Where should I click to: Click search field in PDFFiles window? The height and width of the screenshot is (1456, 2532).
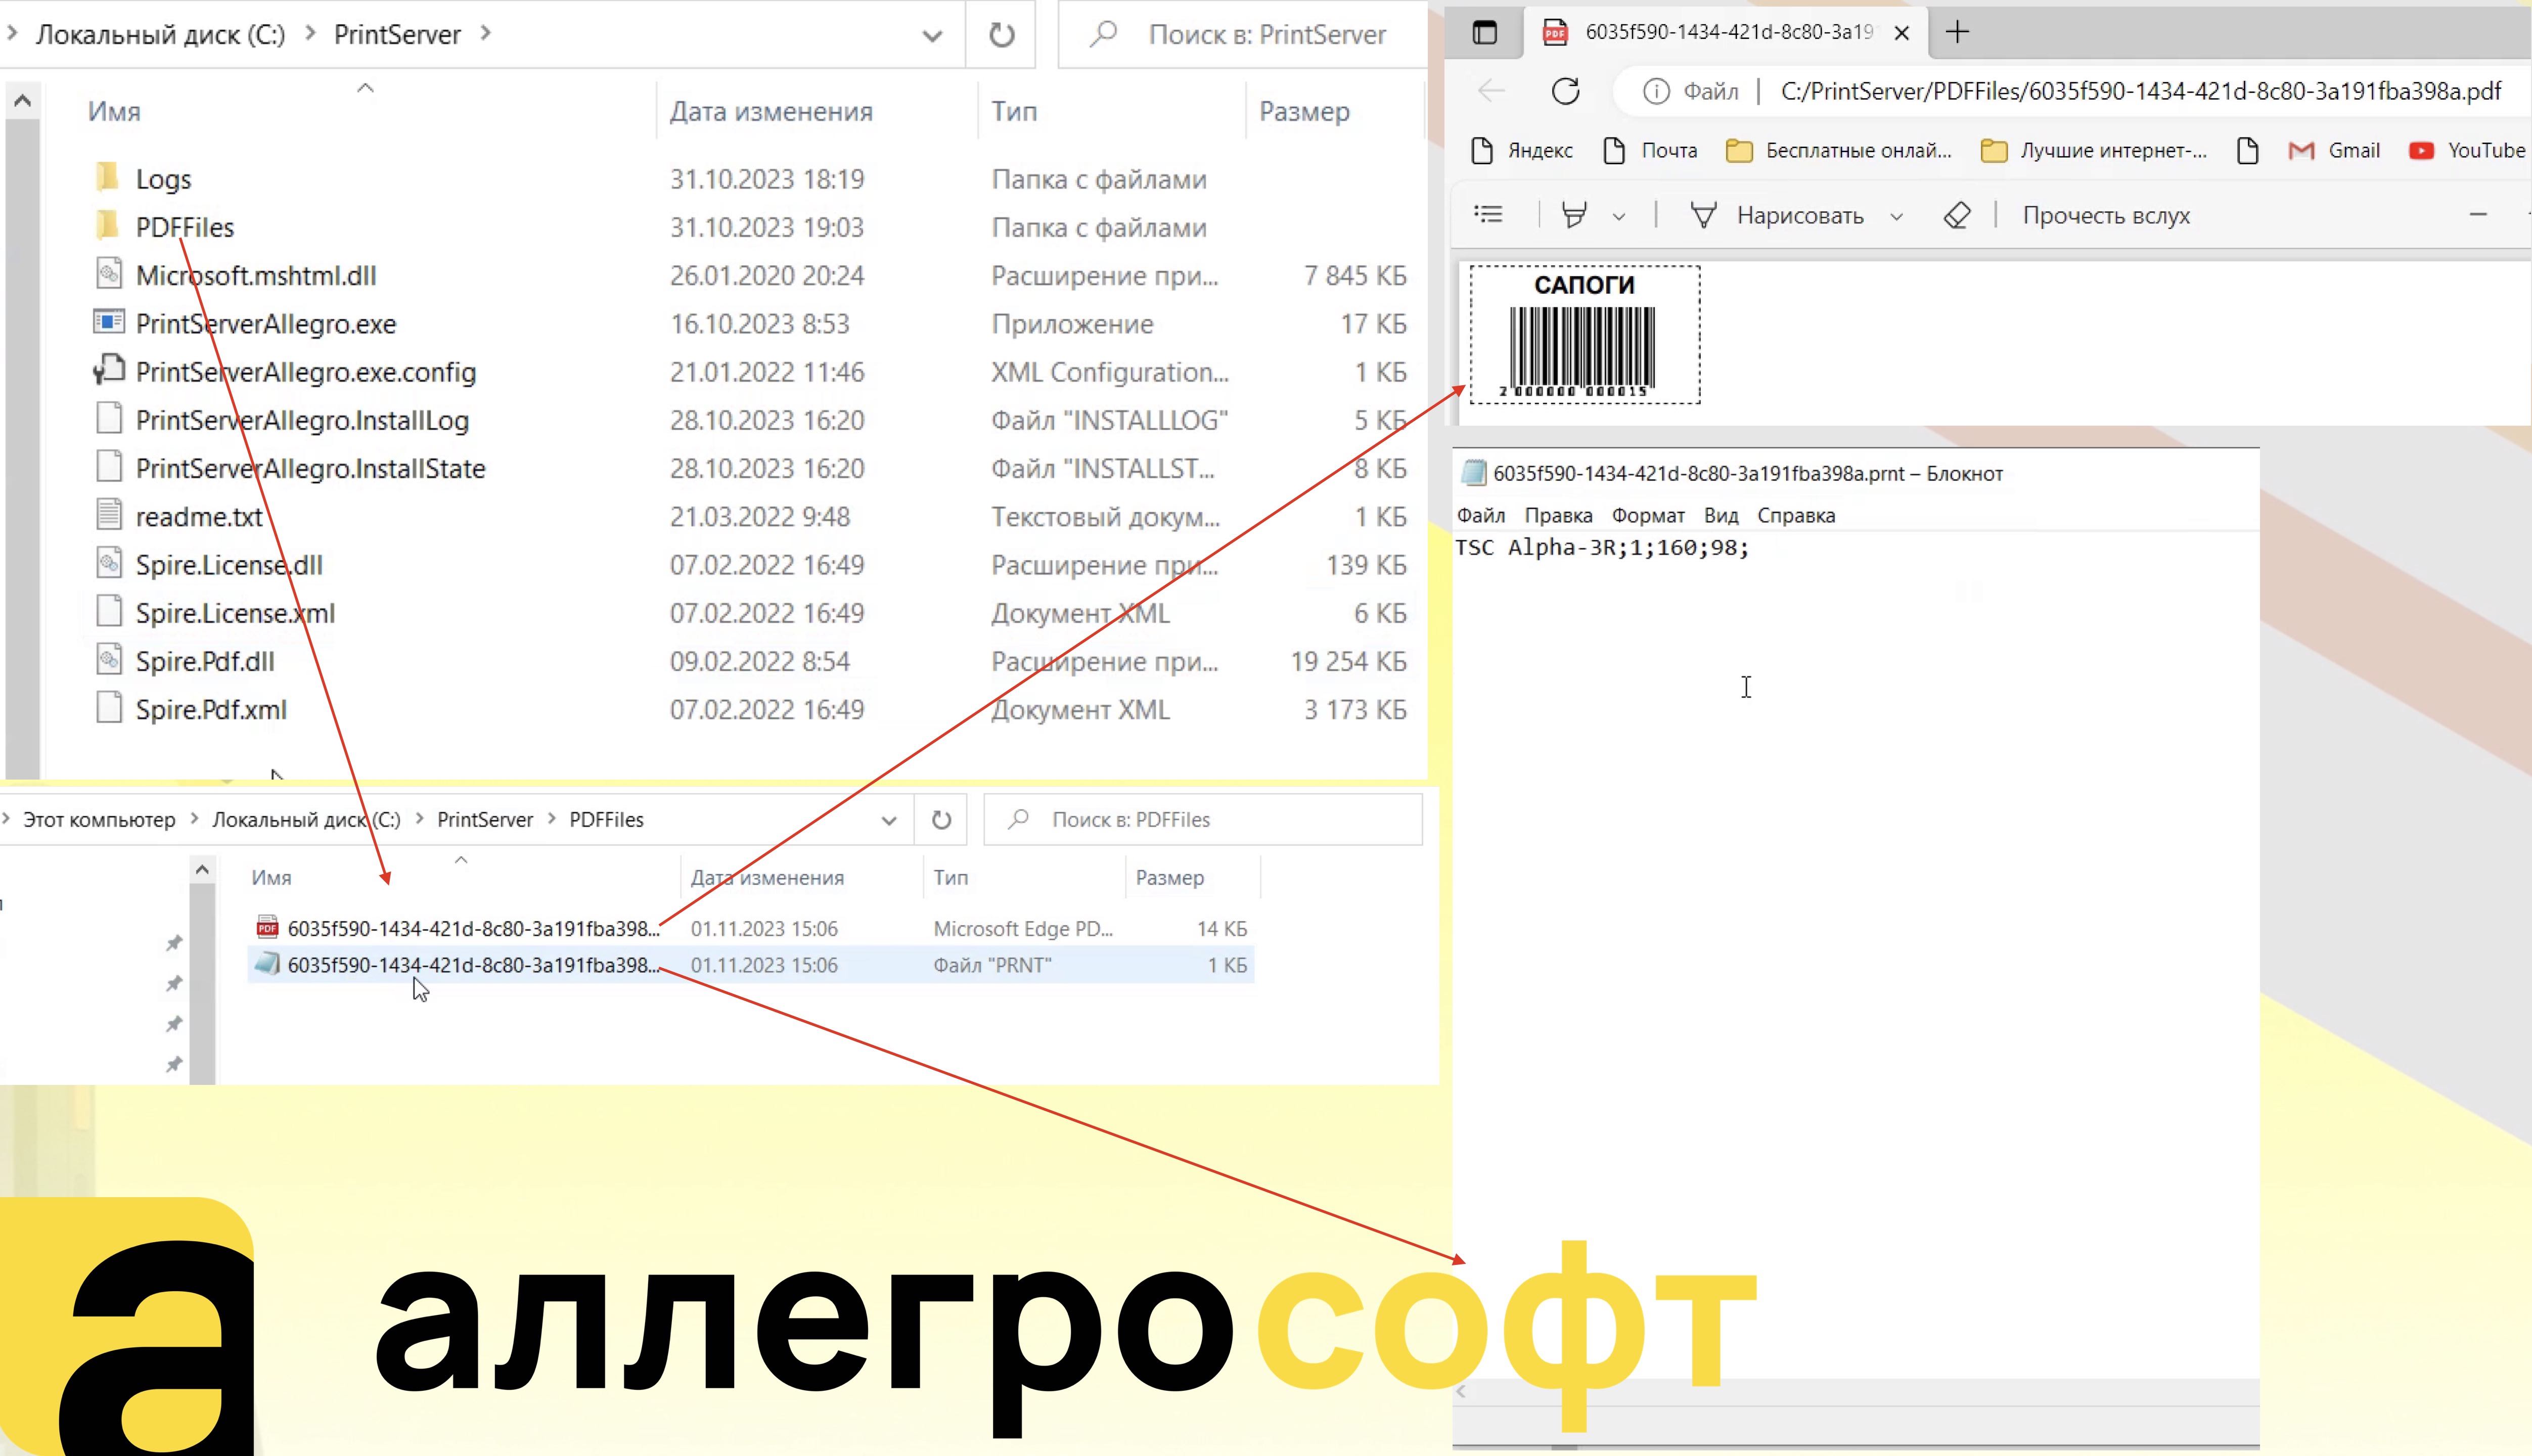pos(1203,820)
